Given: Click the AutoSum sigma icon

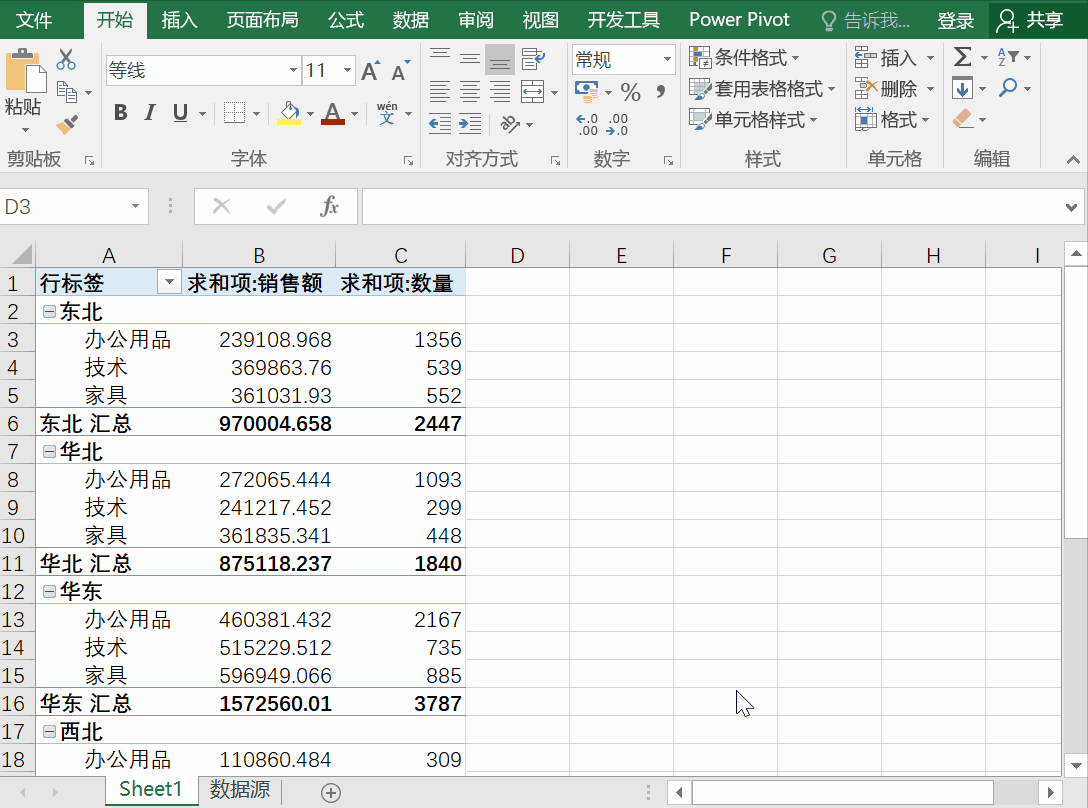Looking at the screenshot, I should tap(962, 57).
